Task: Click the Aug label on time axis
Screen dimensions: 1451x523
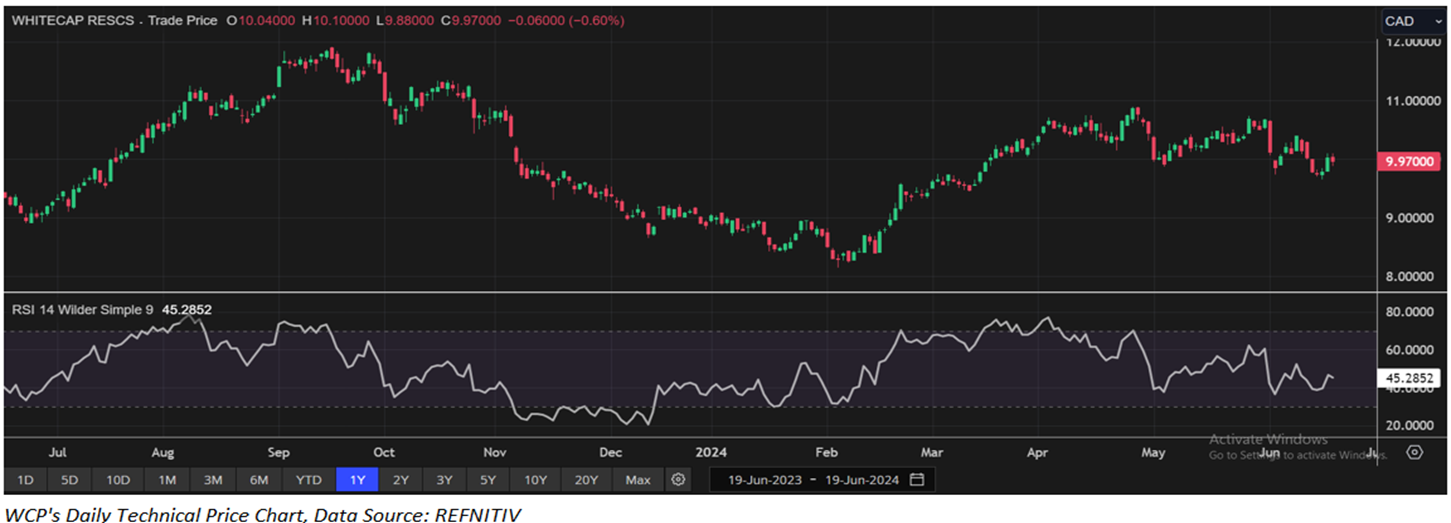Action: tap(164, 452)
